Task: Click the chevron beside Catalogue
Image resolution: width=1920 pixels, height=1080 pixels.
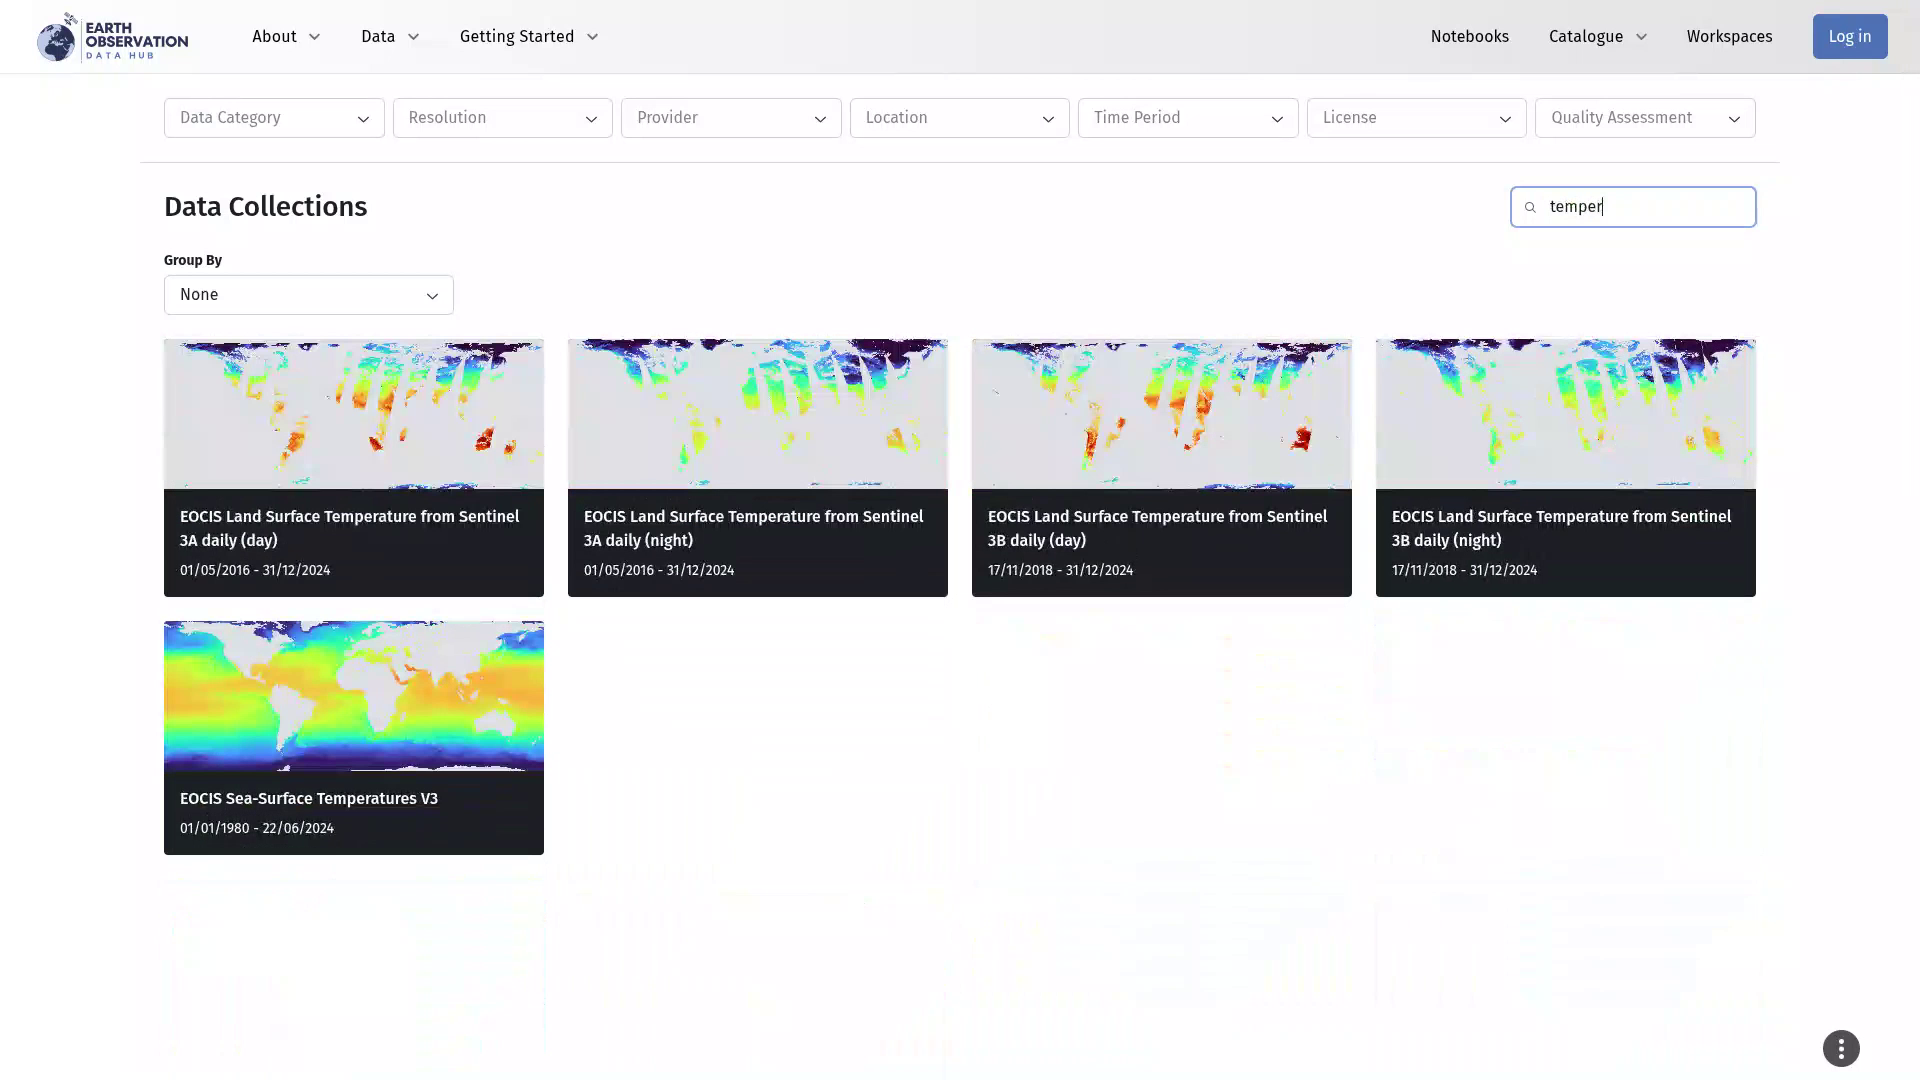Action: 1641,37
